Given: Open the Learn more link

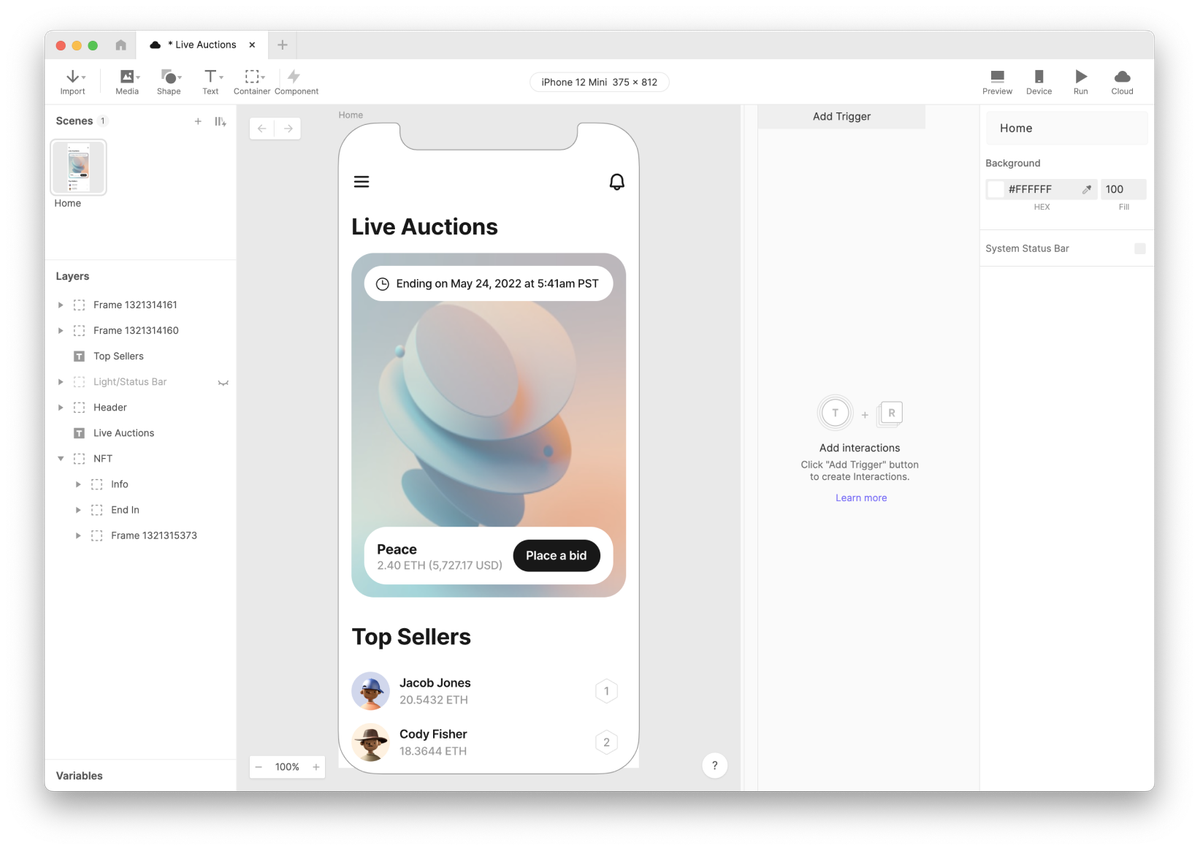Looking at the screenshot, I should 860,497.
